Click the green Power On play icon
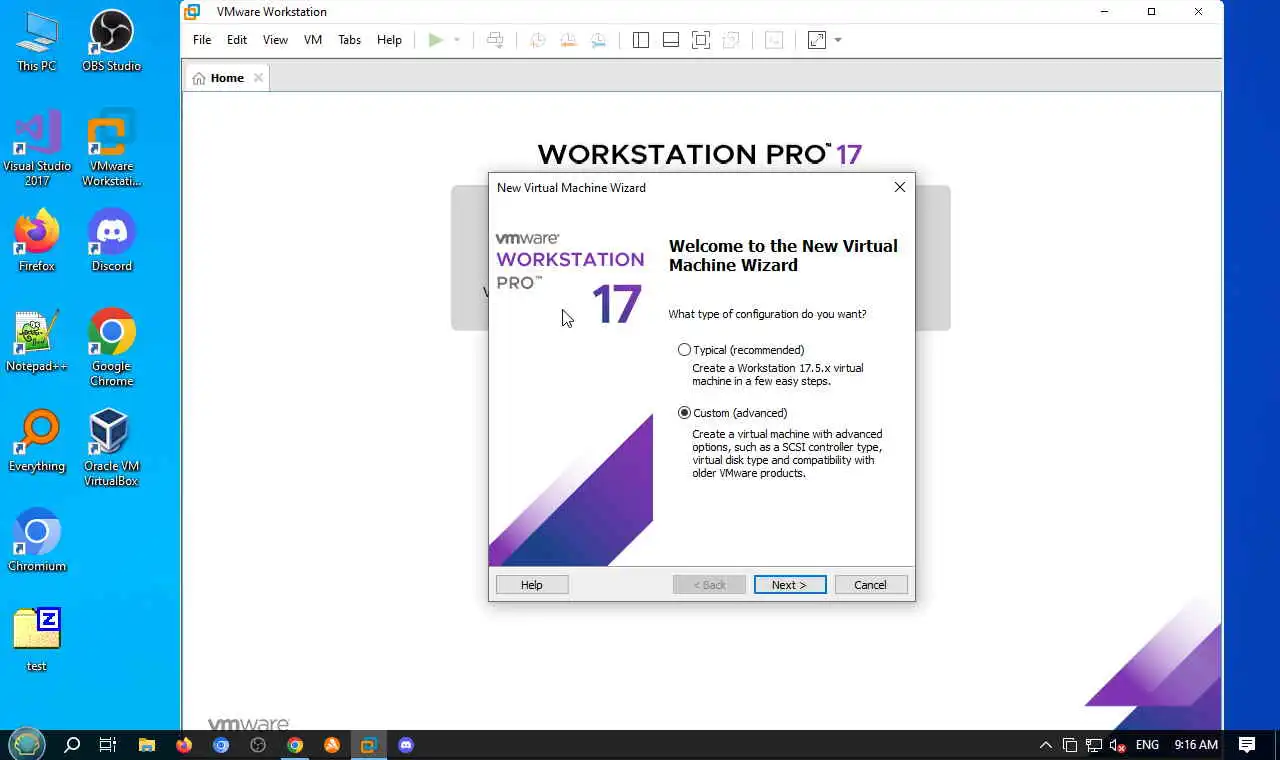Screen dimensions: 1280x760 [435, 40]
